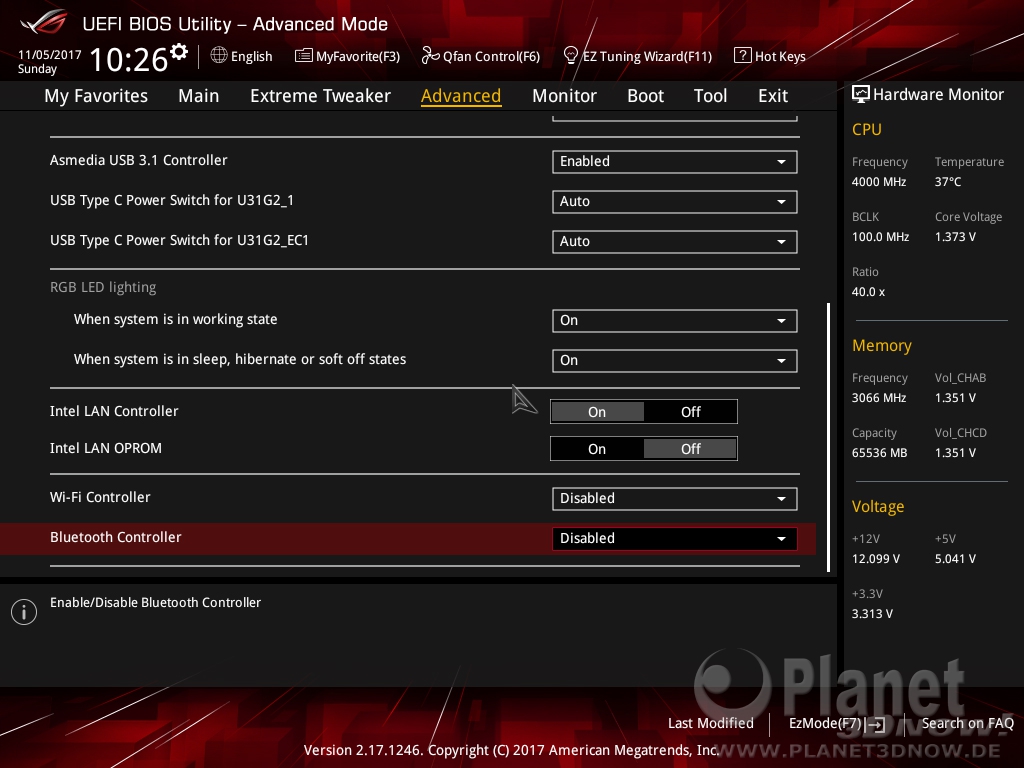This screenshot has height=768, width=1024.
Task: Open RGB sleep/hibernate states dropdown
Action: pyautogui.click(x=675, y=360)
